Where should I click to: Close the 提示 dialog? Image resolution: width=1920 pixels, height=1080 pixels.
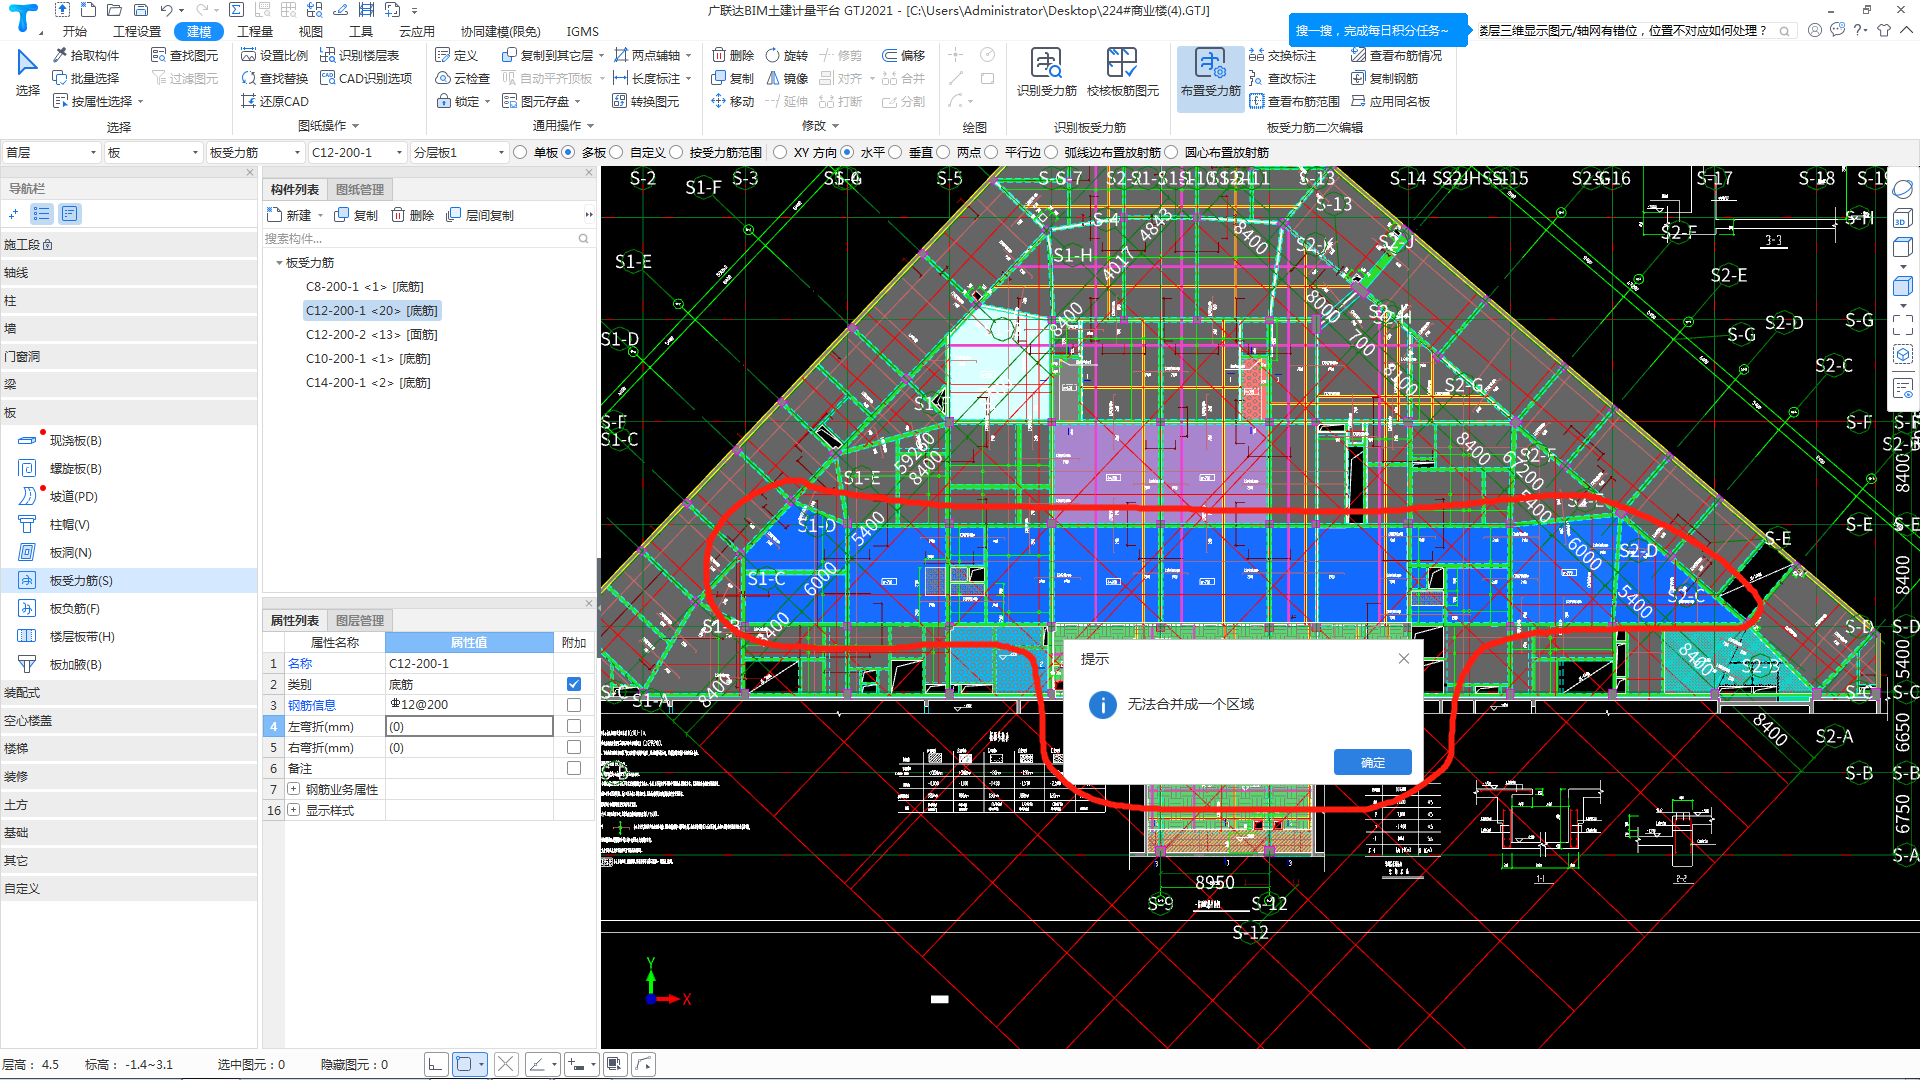point(1404,658)
